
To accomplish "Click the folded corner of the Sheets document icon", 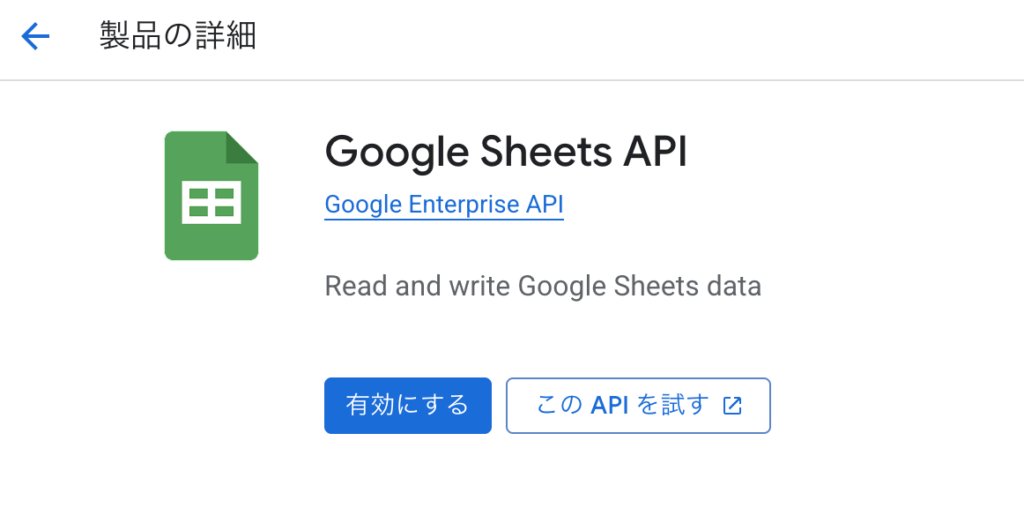I will 242,148.
